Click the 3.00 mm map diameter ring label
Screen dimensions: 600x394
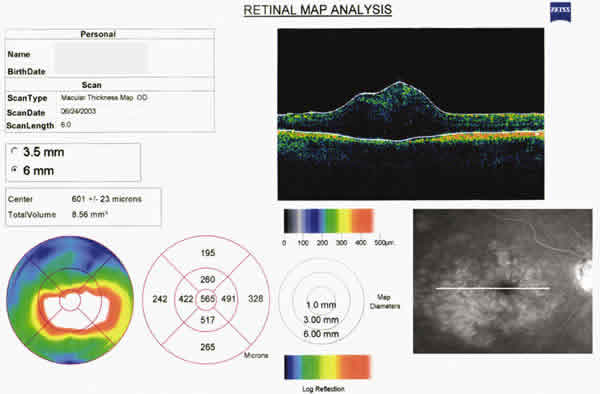[321, 319]
